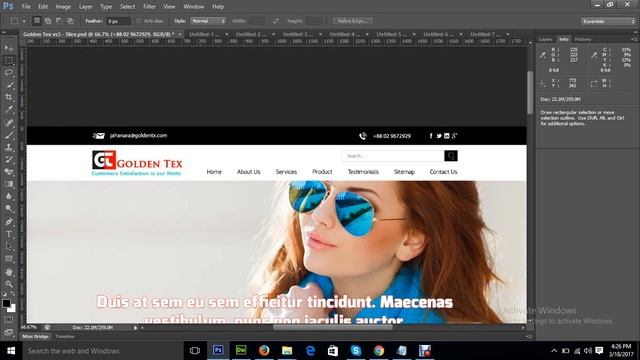Select the Blur tool
This screenshot has height=360, width=640.
(9, 196)
